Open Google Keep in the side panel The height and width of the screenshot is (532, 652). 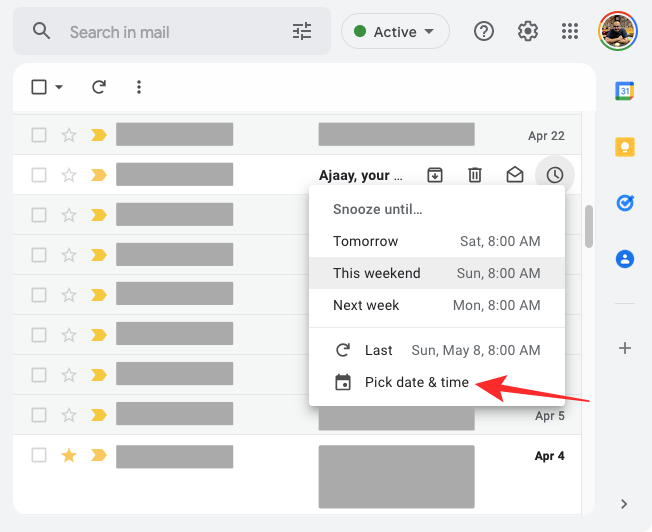point(625,147)
